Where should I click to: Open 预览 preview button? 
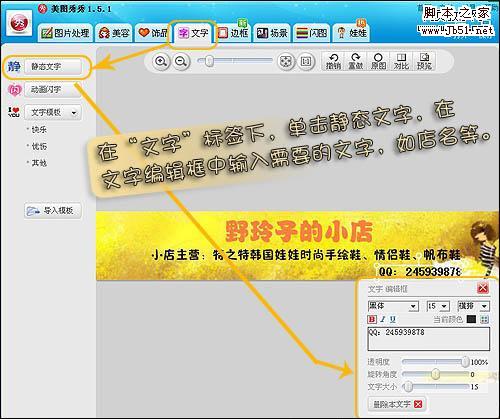point(424,61)
